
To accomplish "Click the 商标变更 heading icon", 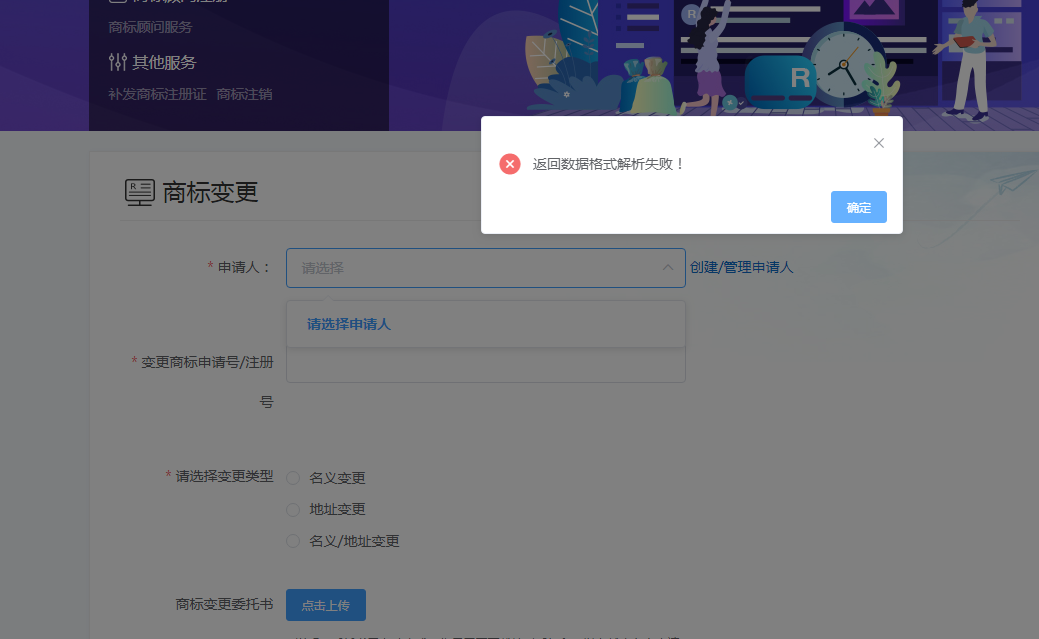I will click(x=140, y=192).
